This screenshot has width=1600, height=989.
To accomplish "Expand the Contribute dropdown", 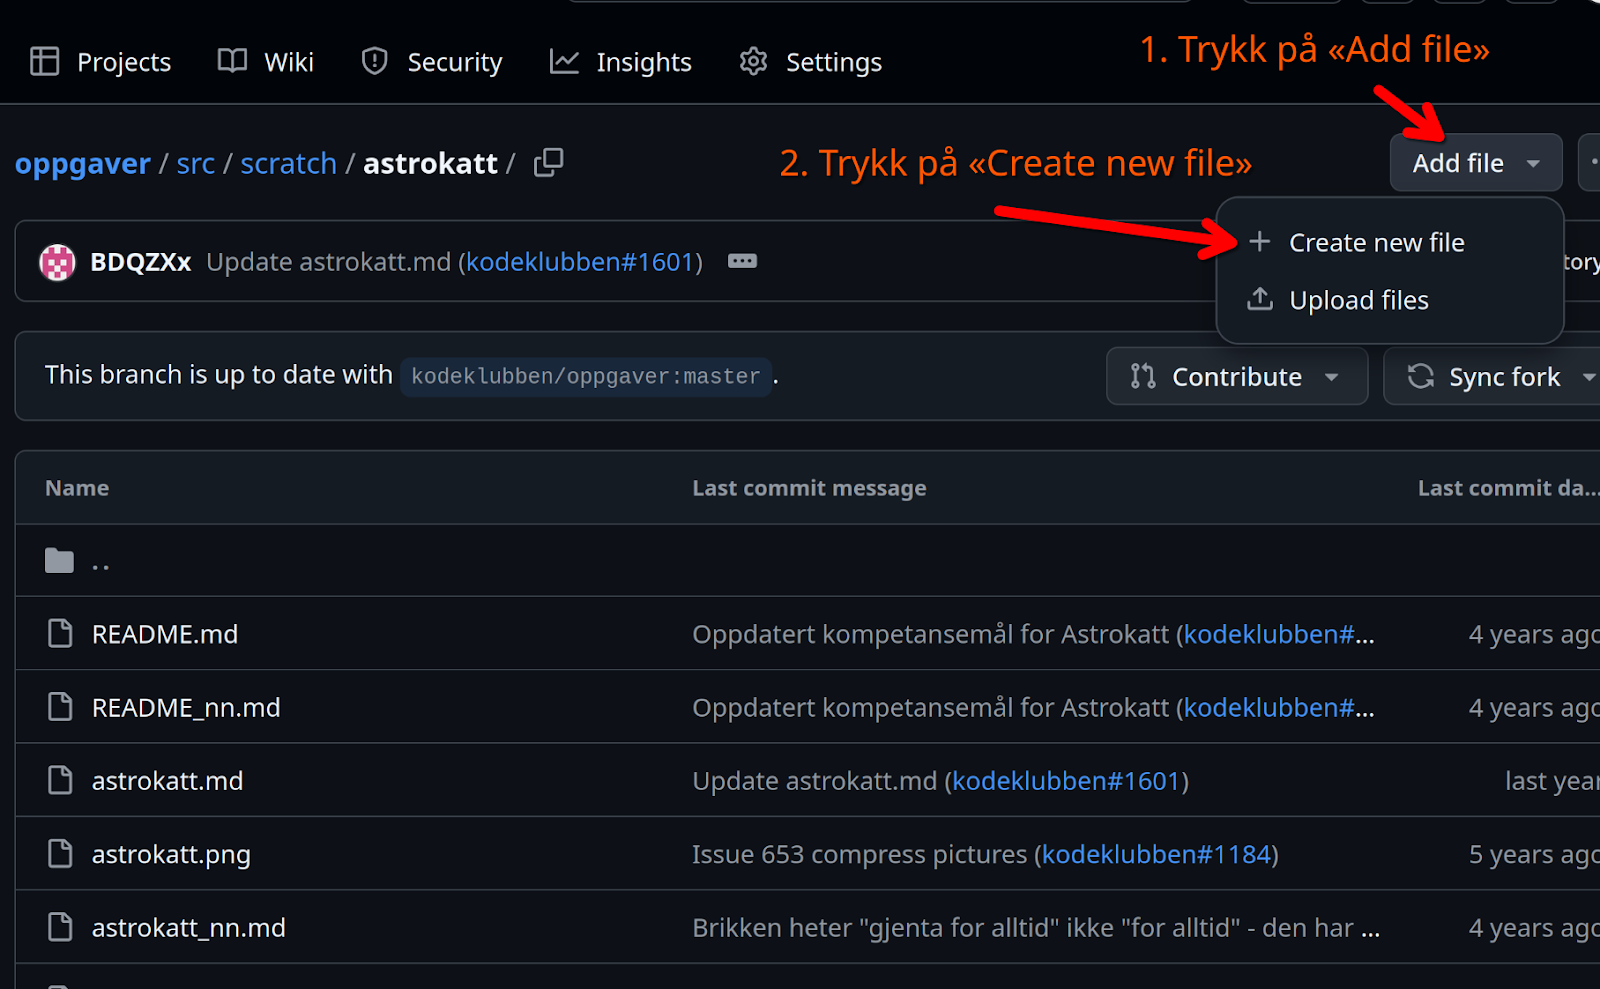I will [x=1236, y=377].
